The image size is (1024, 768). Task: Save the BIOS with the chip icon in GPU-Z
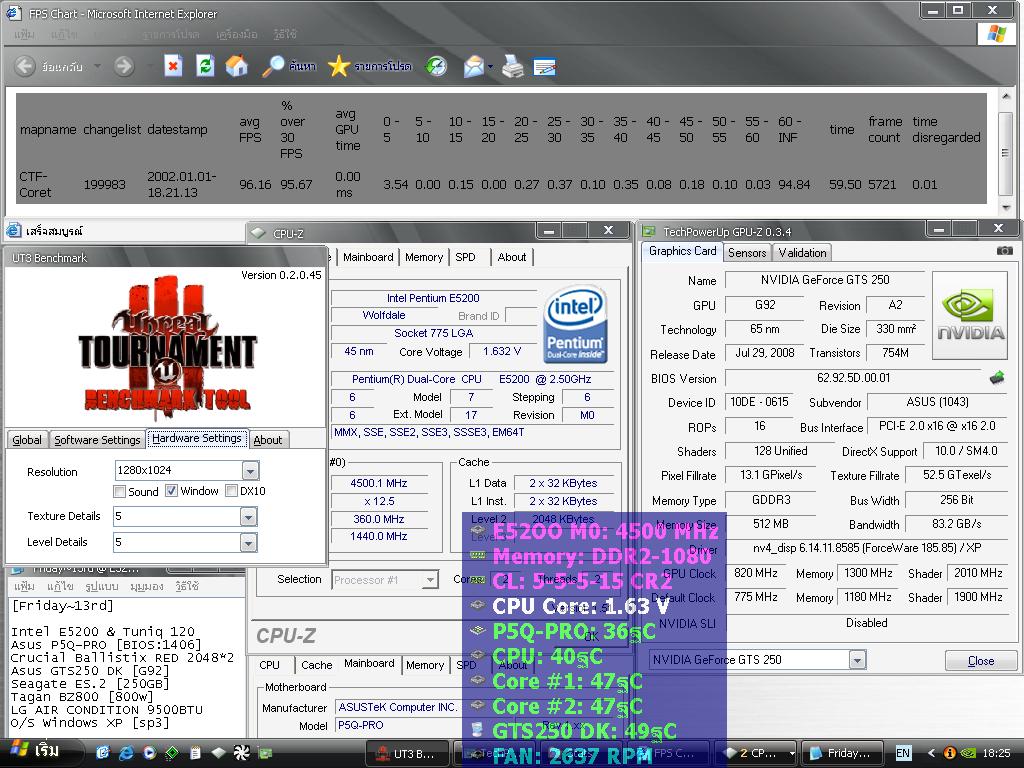tap(997, 377)
